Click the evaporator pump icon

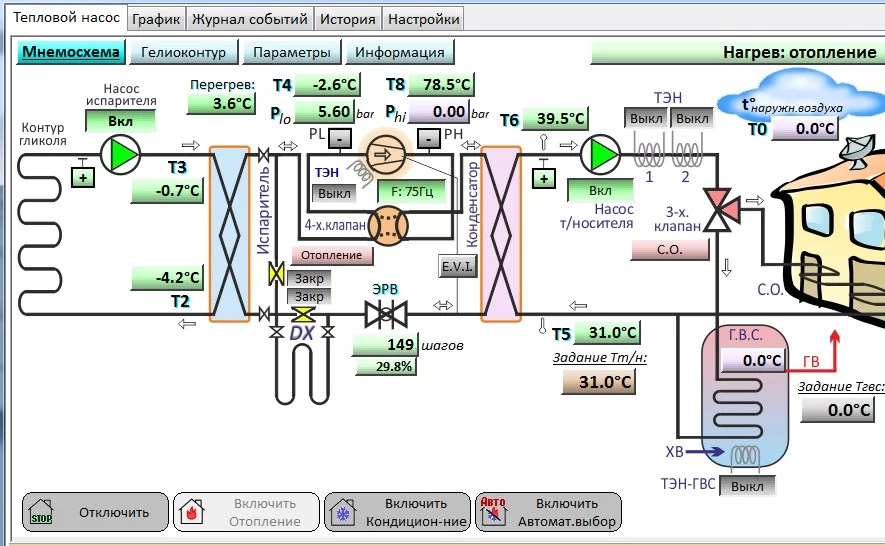coord(120,154)
